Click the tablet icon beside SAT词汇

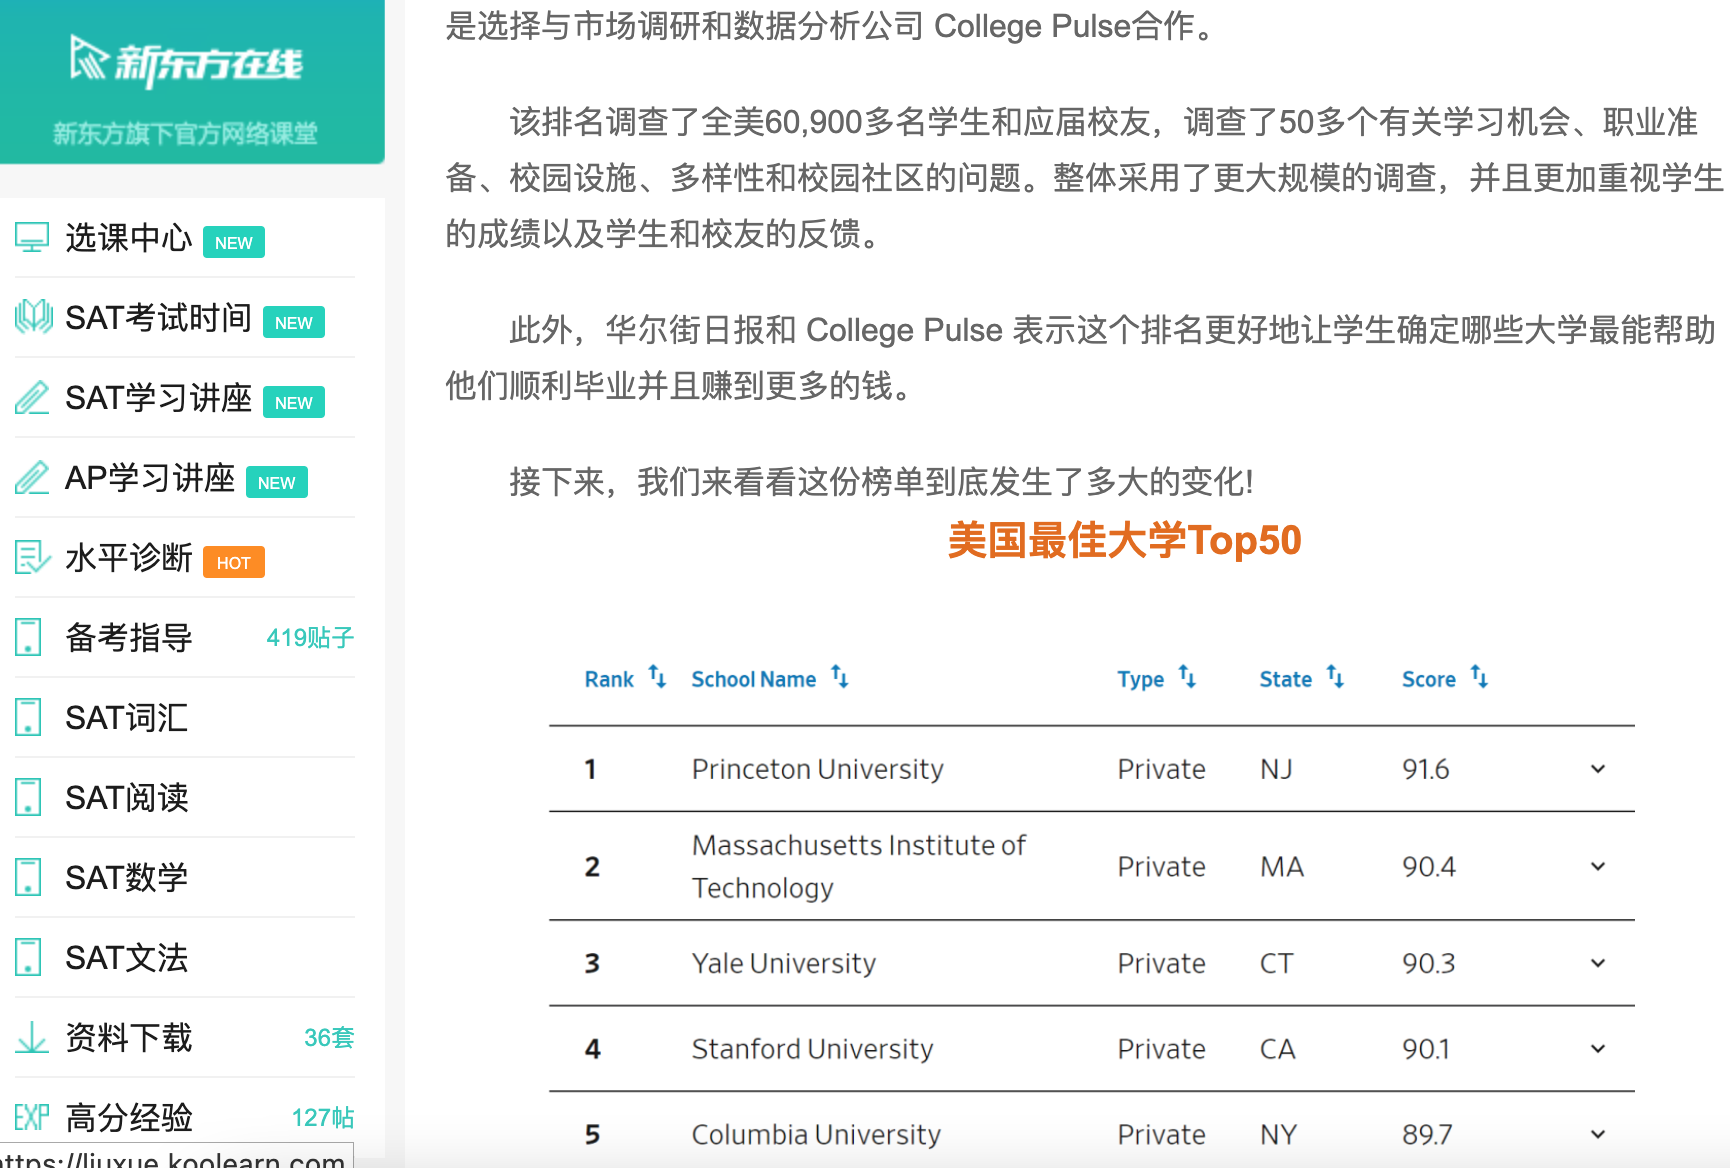[x=28, y=717]
